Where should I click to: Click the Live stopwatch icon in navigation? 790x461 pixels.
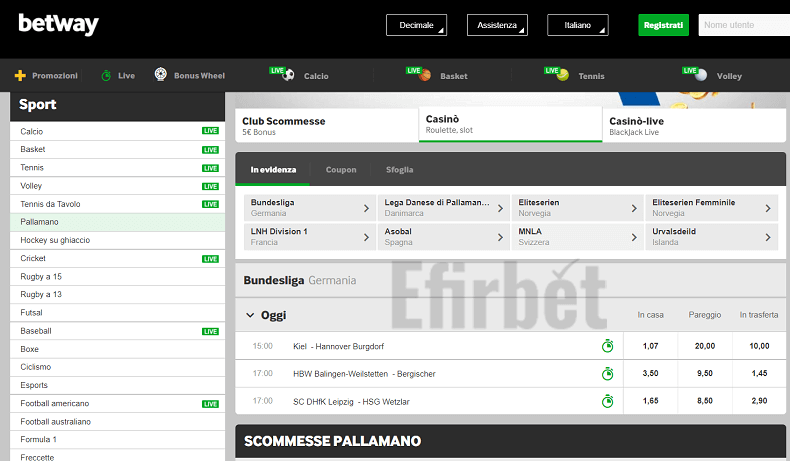coord(106,76)
